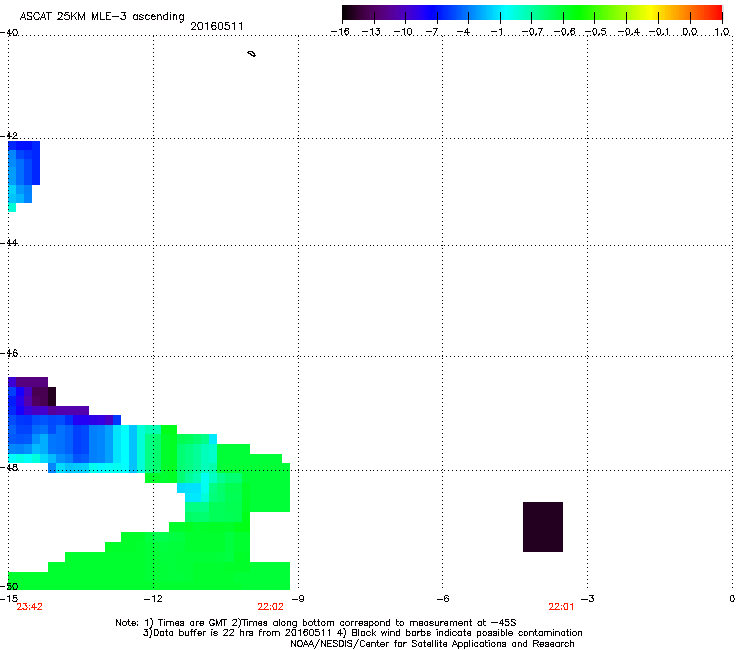This screenshot has height=650, width=740.
Task: Click the longitude label -6
Action: (x=442, y=599)
